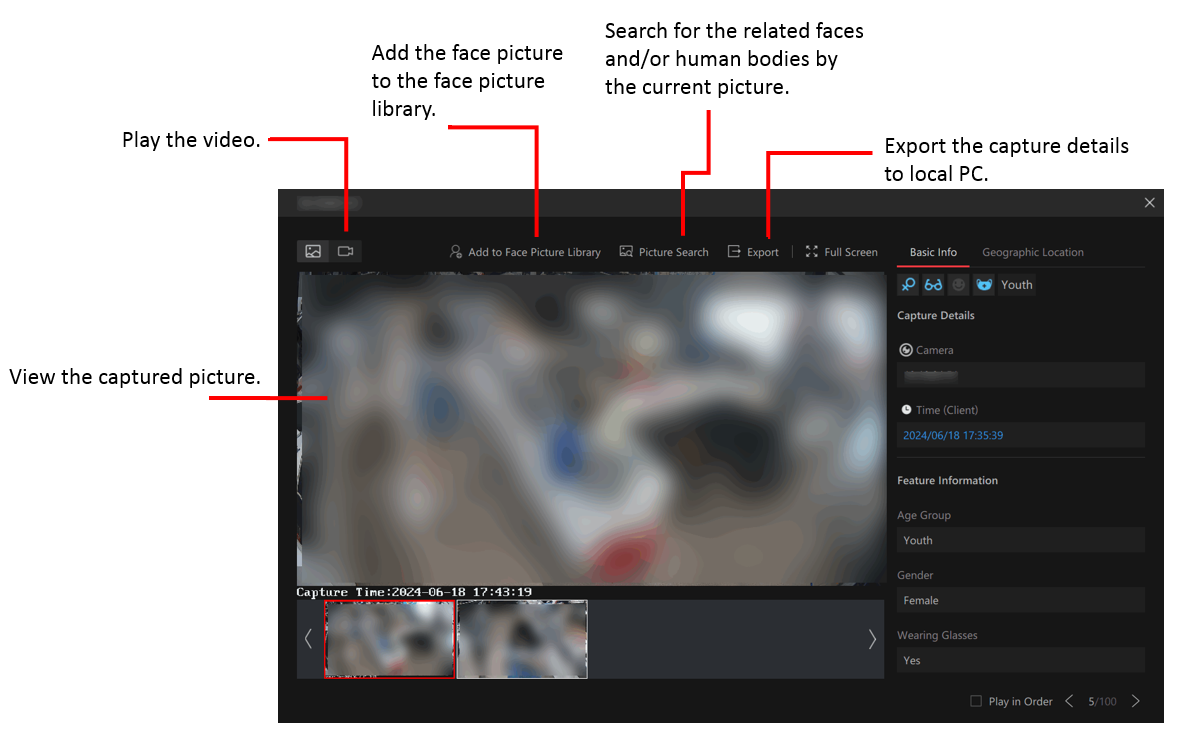Open Full Screen view

[x=841, y=252]
